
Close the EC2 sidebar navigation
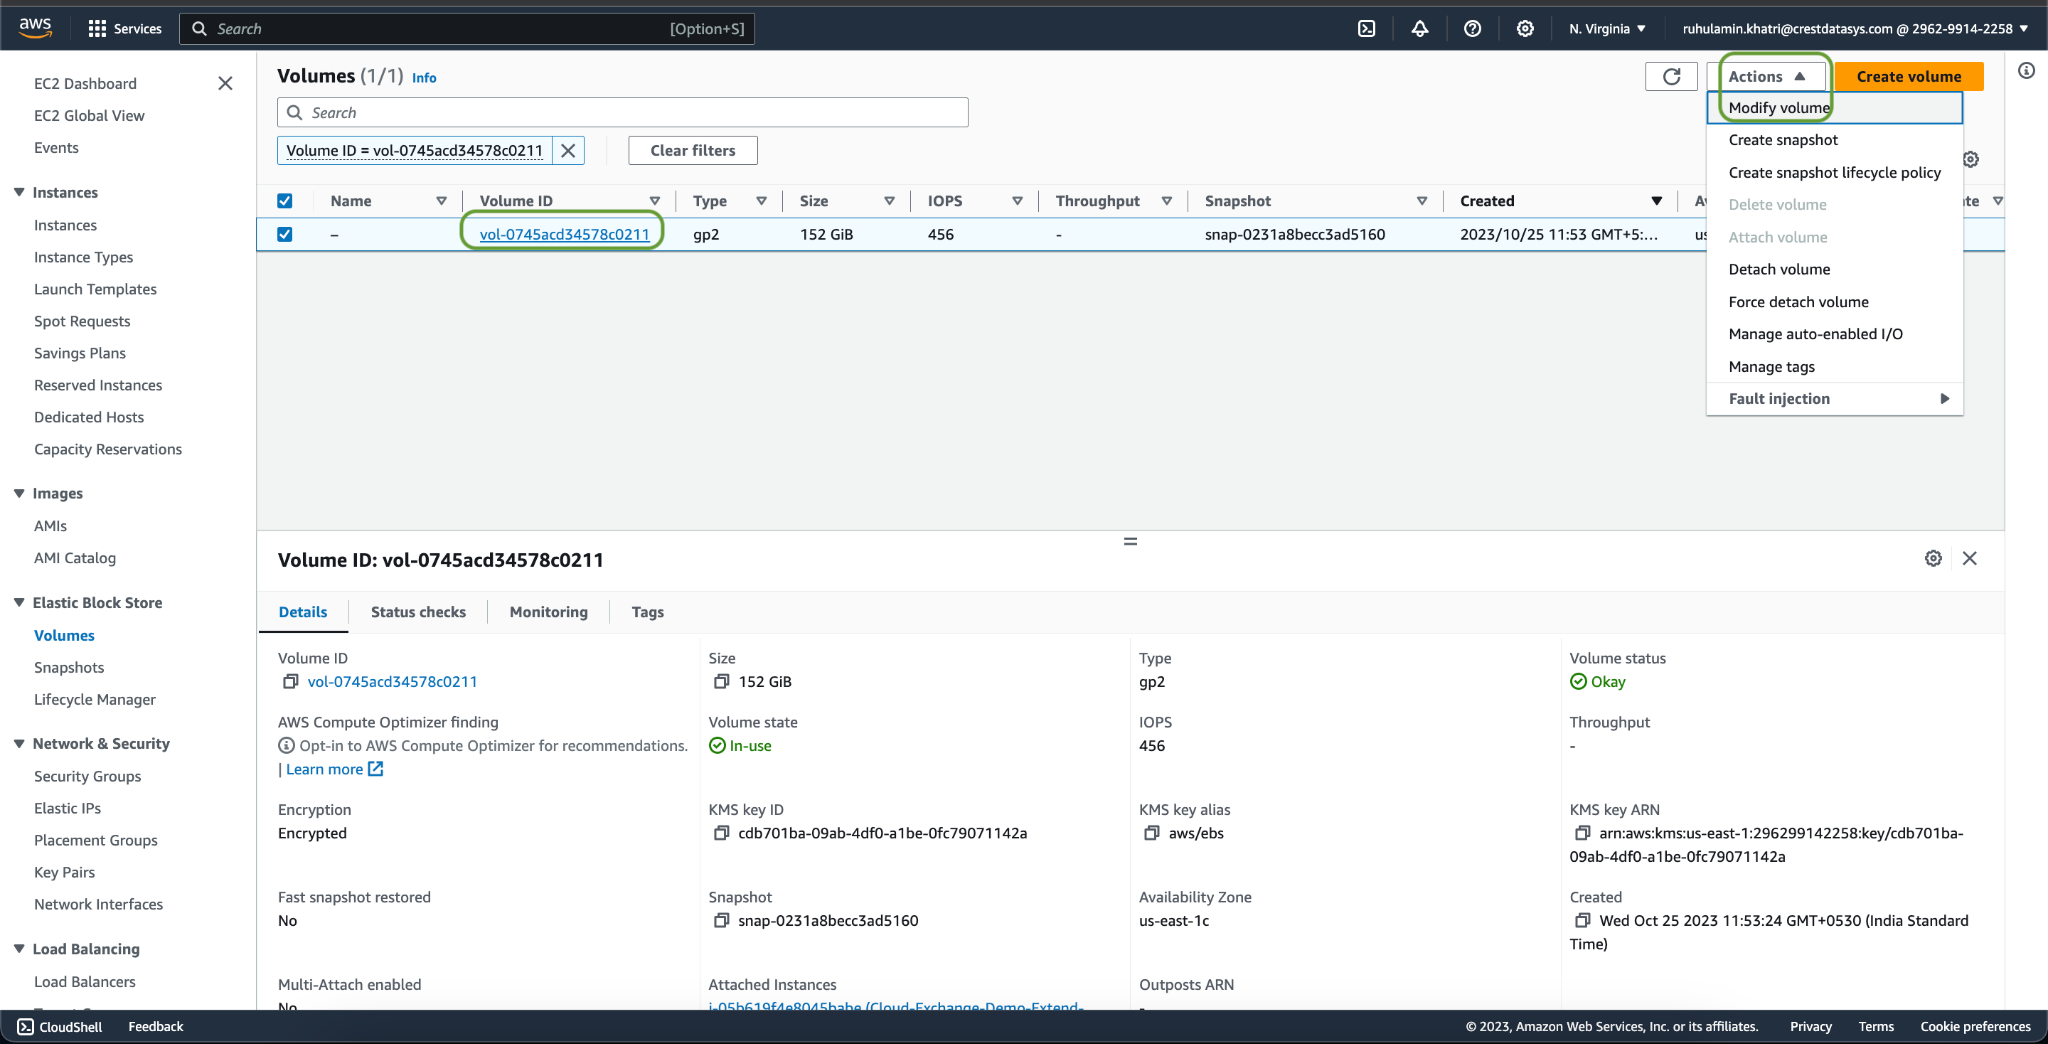[225, 83]
